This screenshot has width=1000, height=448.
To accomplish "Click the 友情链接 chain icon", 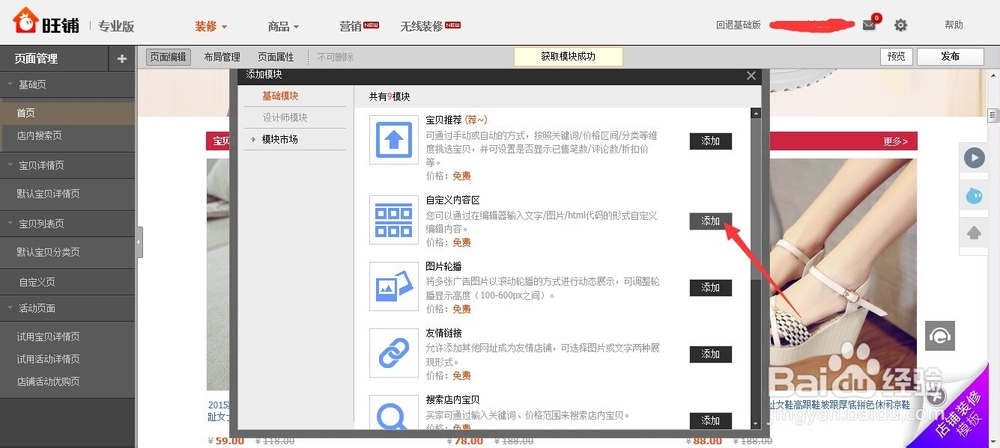I will (393, 353).
